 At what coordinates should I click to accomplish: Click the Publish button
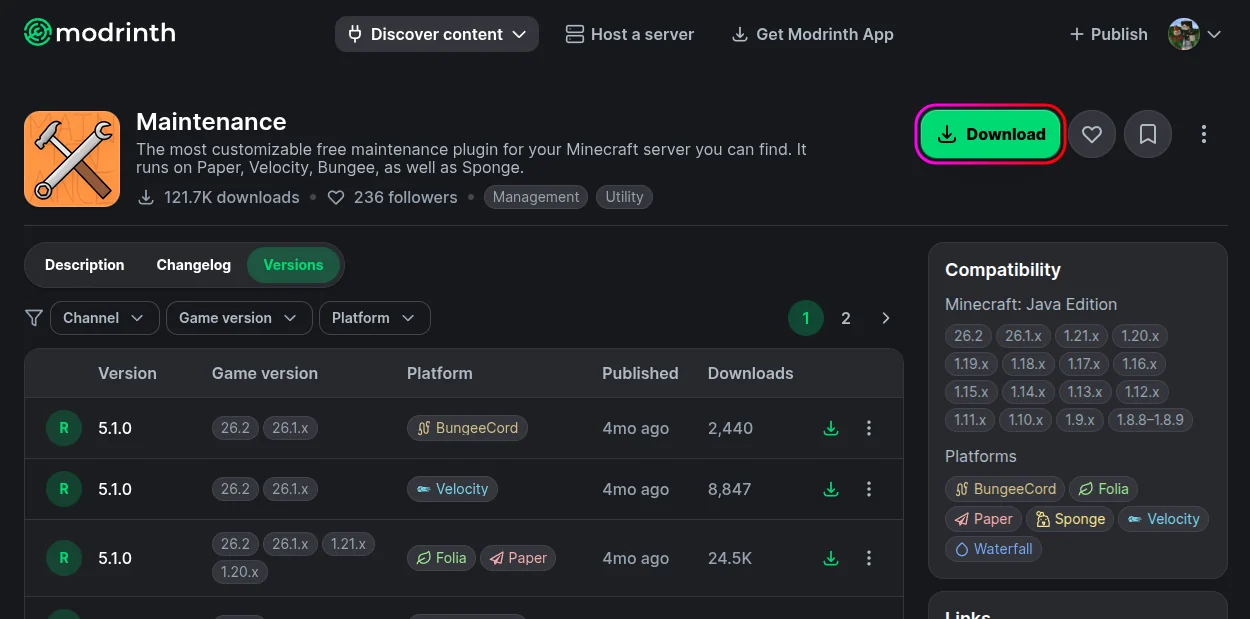[x=1108, y=34]
